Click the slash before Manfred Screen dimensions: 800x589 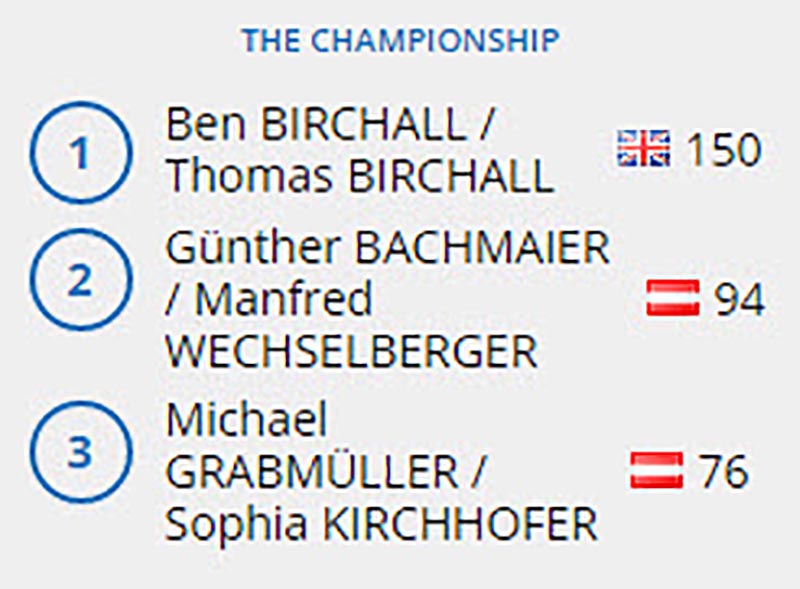pyautogui.click(x=173, y=300)
